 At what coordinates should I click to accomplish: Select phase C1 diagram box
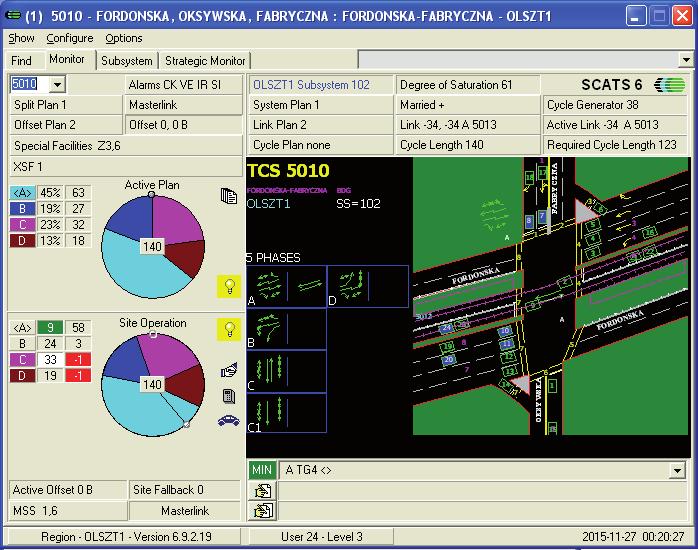coord(287,413)
